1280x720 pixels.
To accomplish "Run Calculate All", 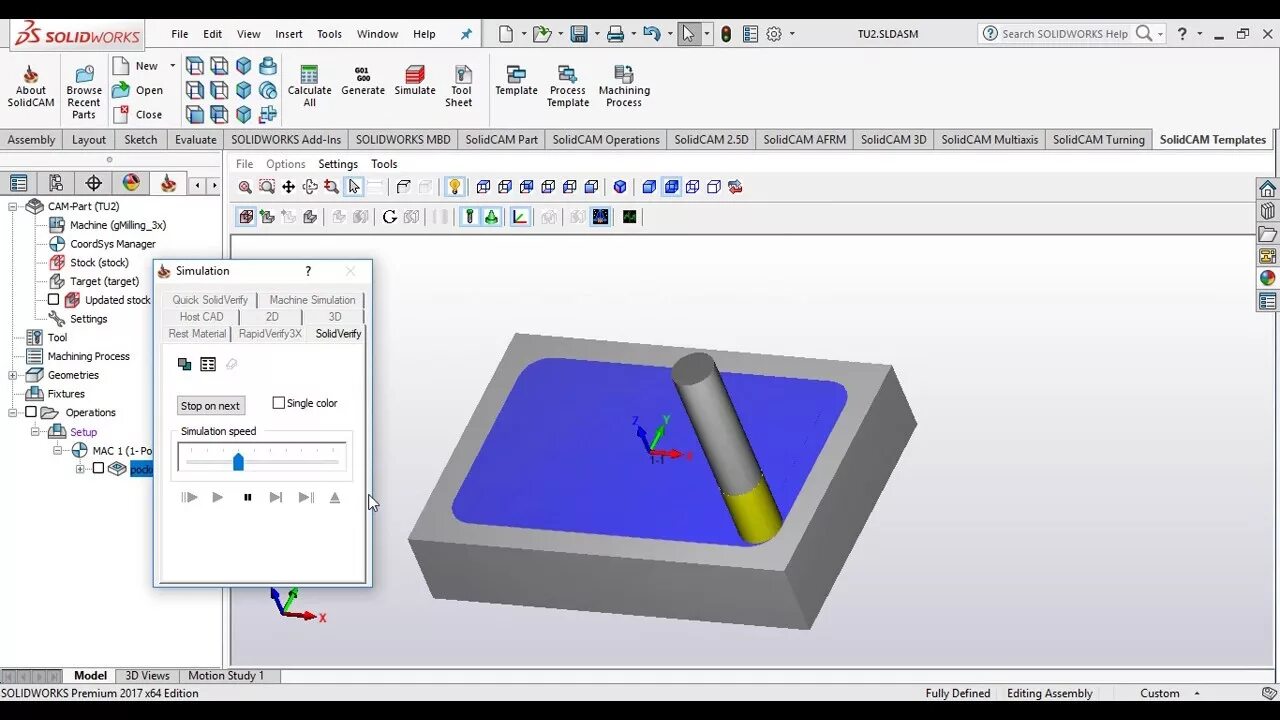I will (x=309, y=86).
